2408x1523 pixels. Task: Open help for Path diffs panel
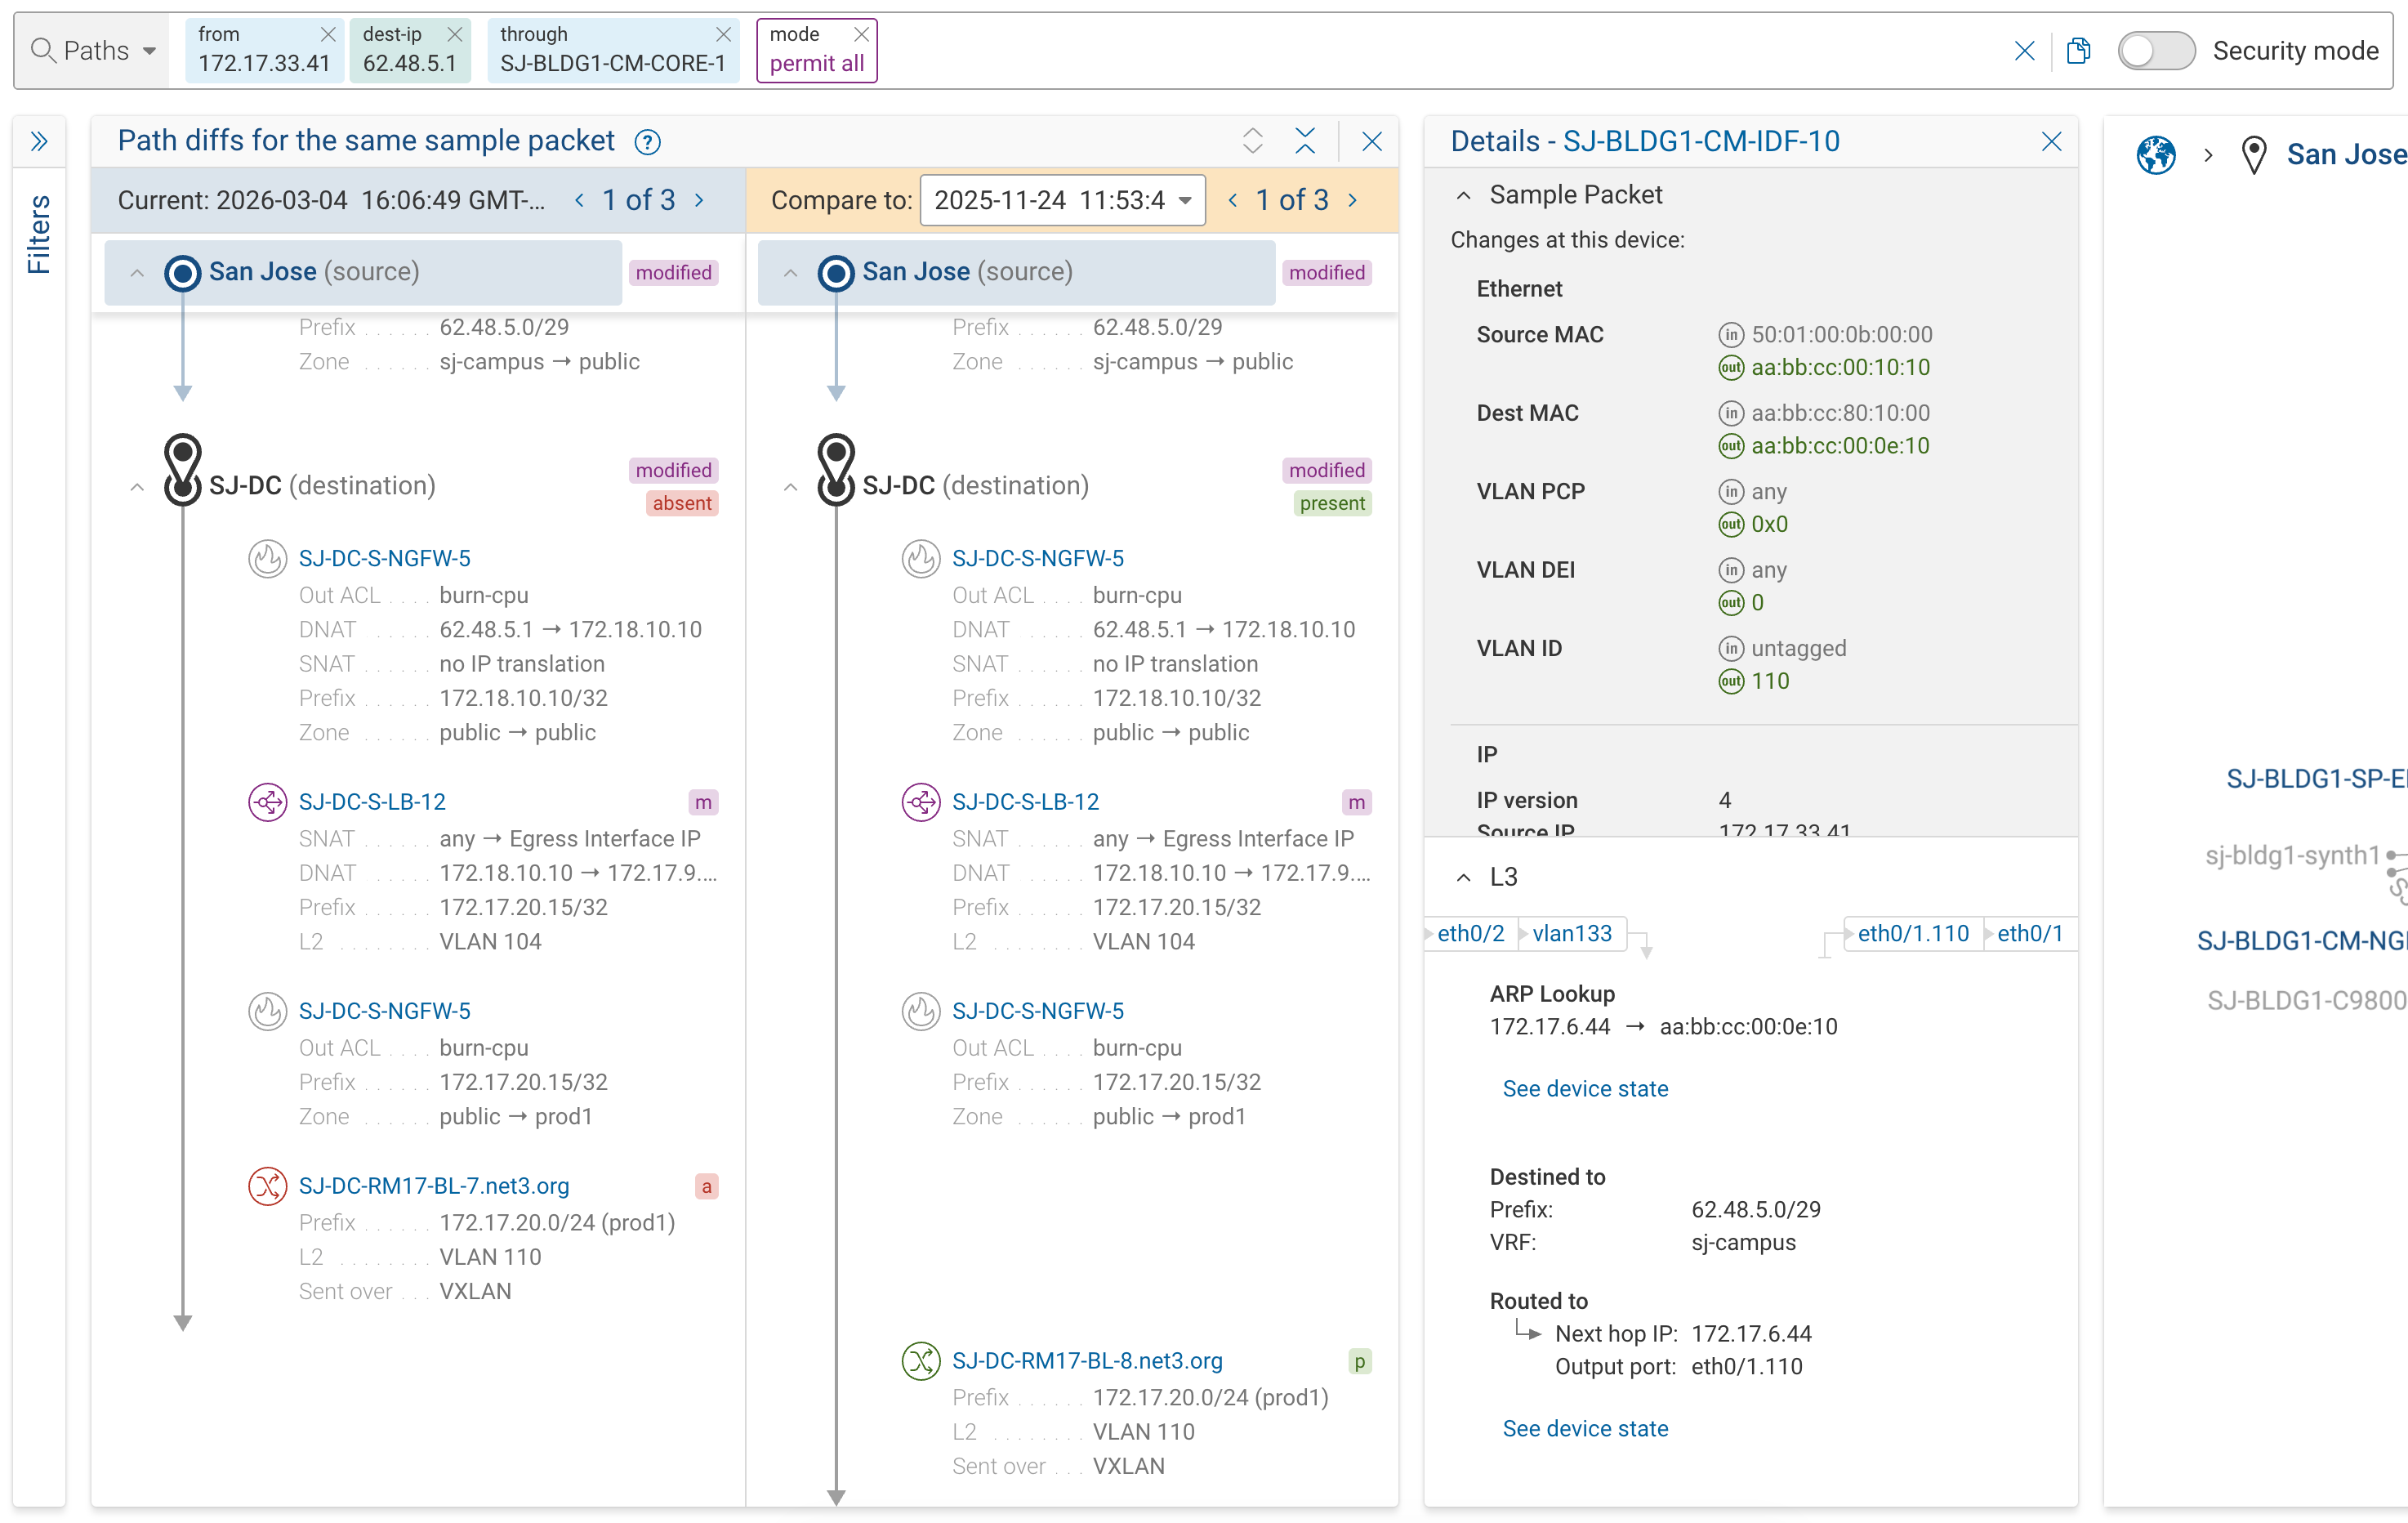[x=648, y=142]
